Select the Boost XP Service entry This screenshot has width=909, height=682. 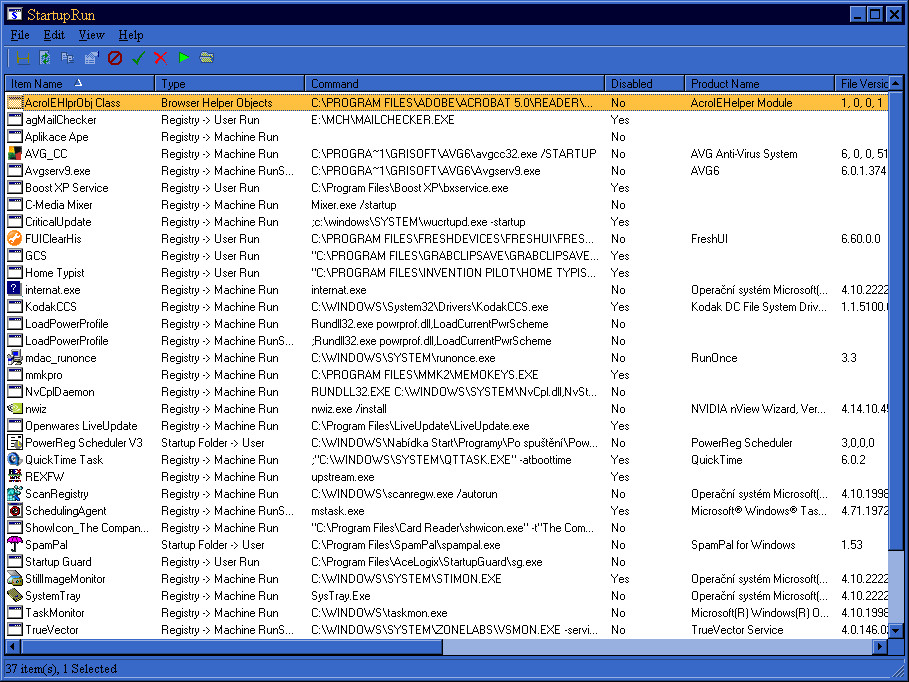click(x=66, y=187)
